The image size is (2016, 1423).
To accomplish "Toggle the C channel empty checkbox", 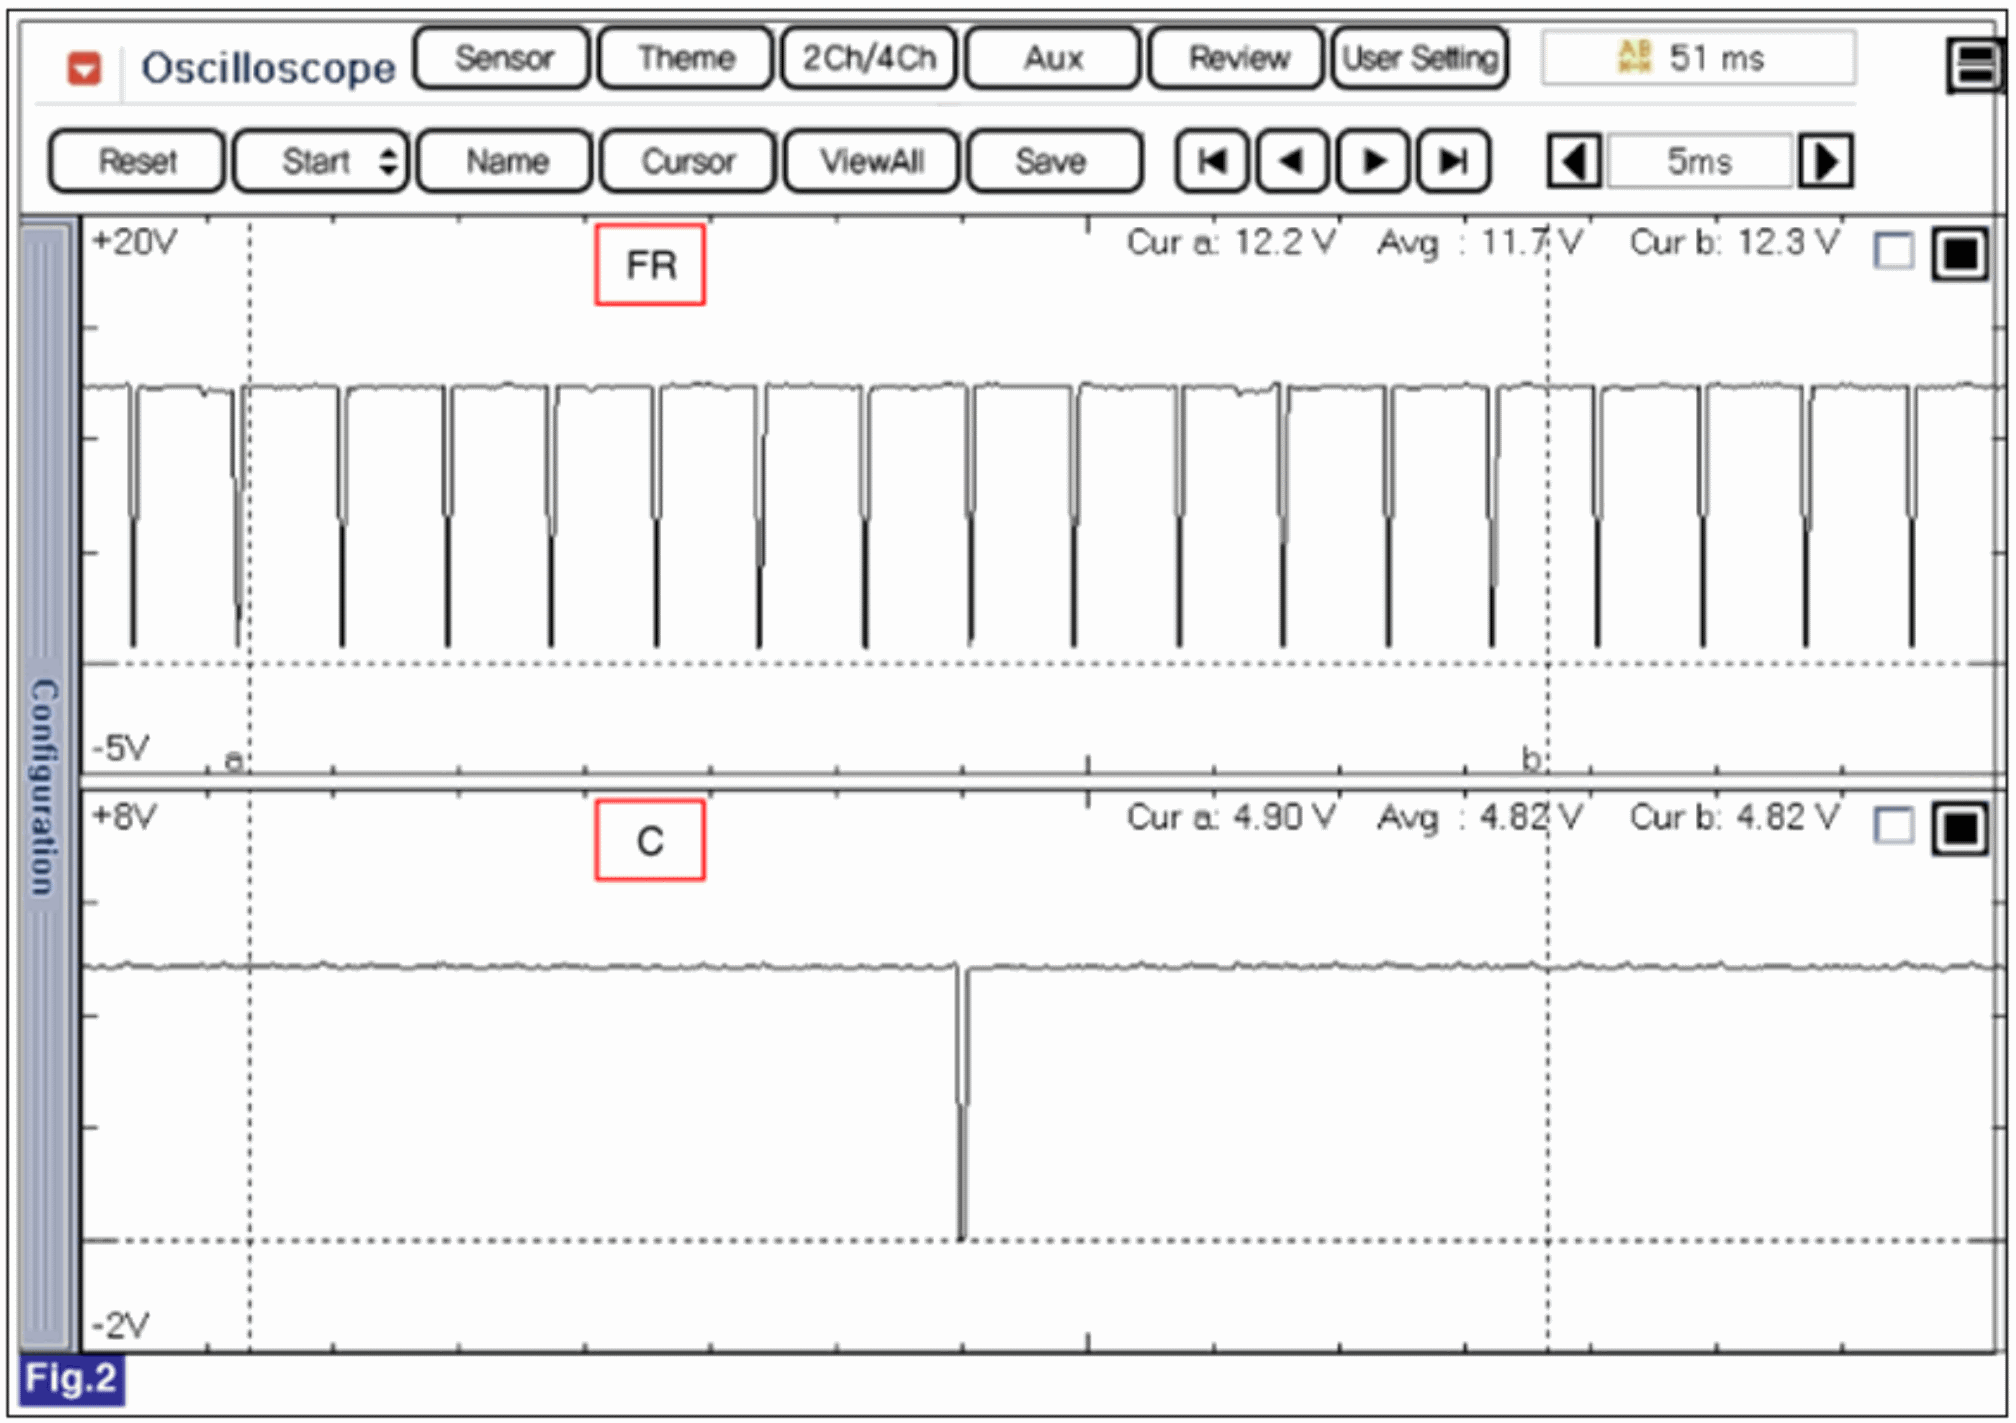I will click(1893, 826).
